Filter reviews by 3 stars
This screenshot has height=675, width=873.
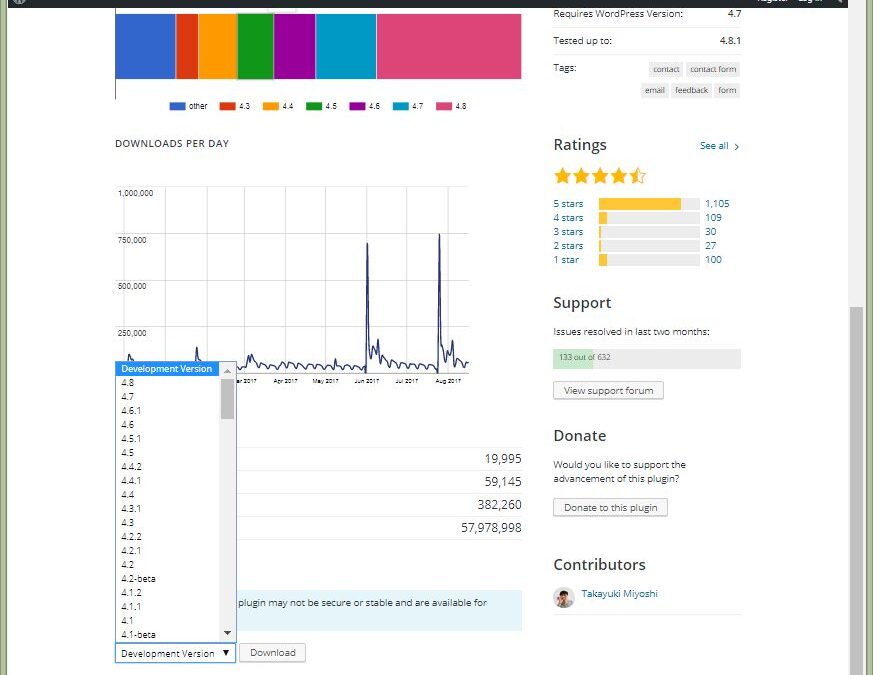(568, 232)
